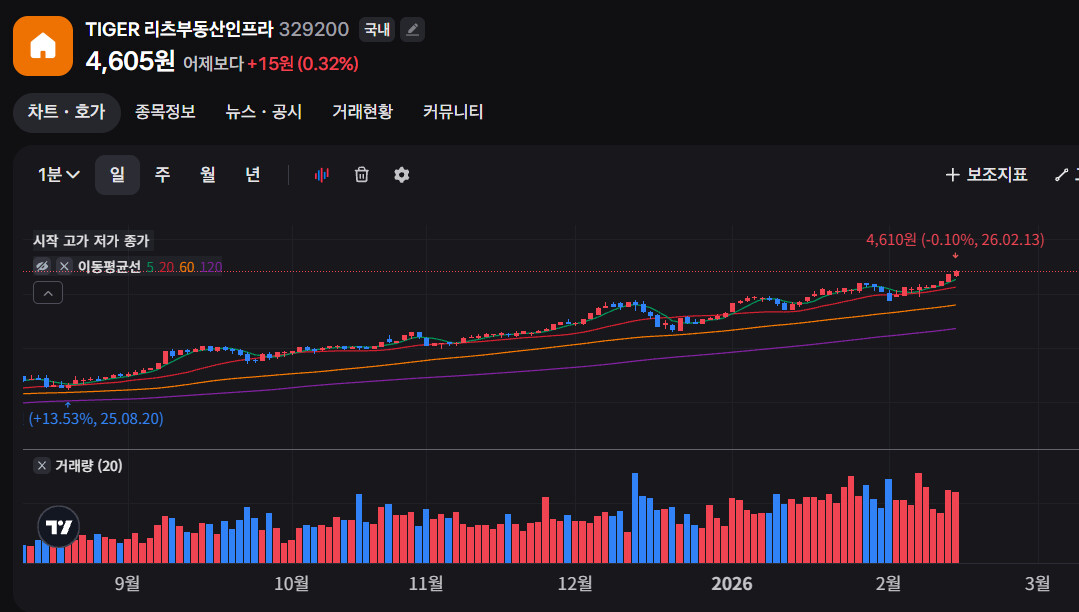The width and height of the screenshot is (1079, 612).
Task: Switch to 주 weekly interval
Action: click(162, 175)
